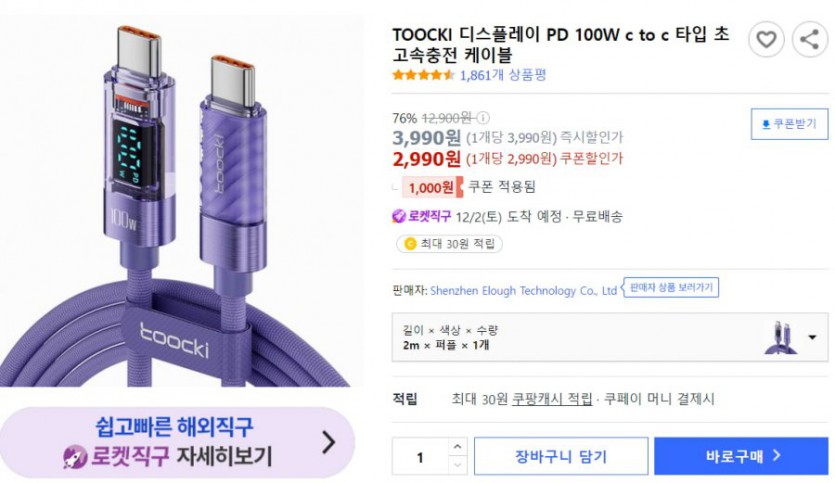Click the star rating icons
This screenshot has width=835, height=483.
pyautogui.click(x=423, y=75)
